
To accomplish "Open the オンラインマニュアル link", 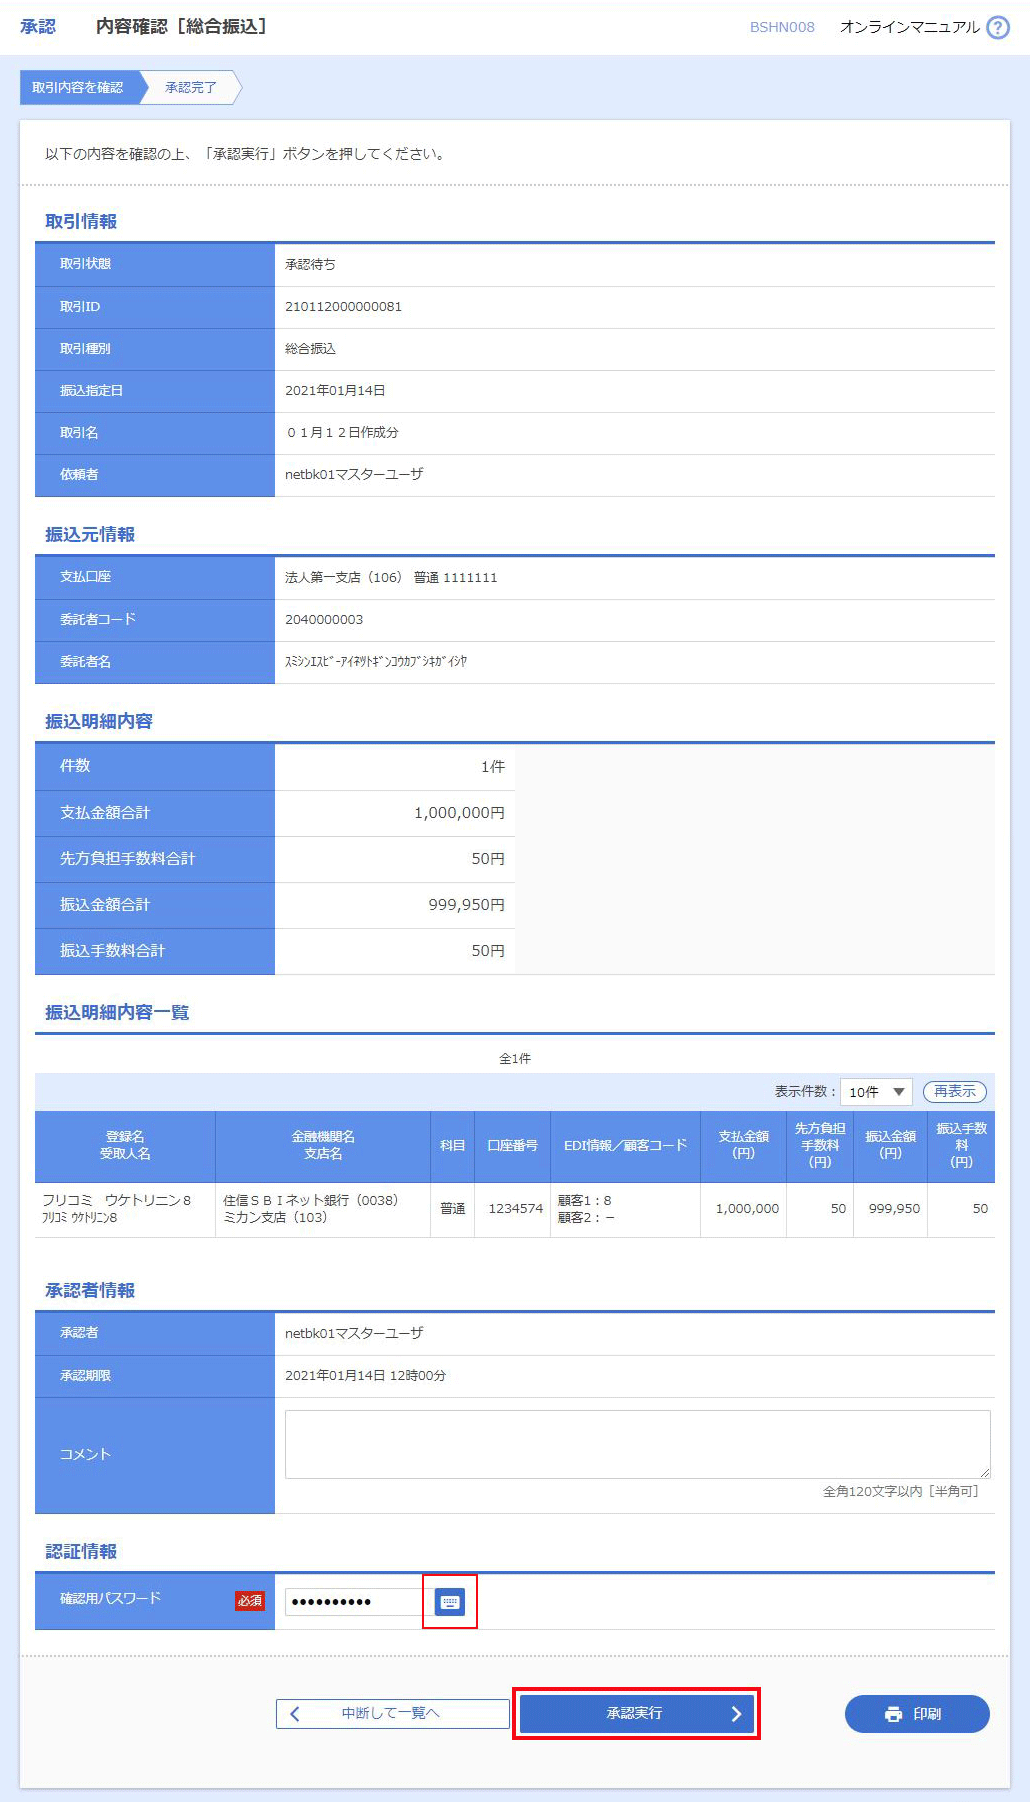I will pyautogui.click(x=909, y=27).
